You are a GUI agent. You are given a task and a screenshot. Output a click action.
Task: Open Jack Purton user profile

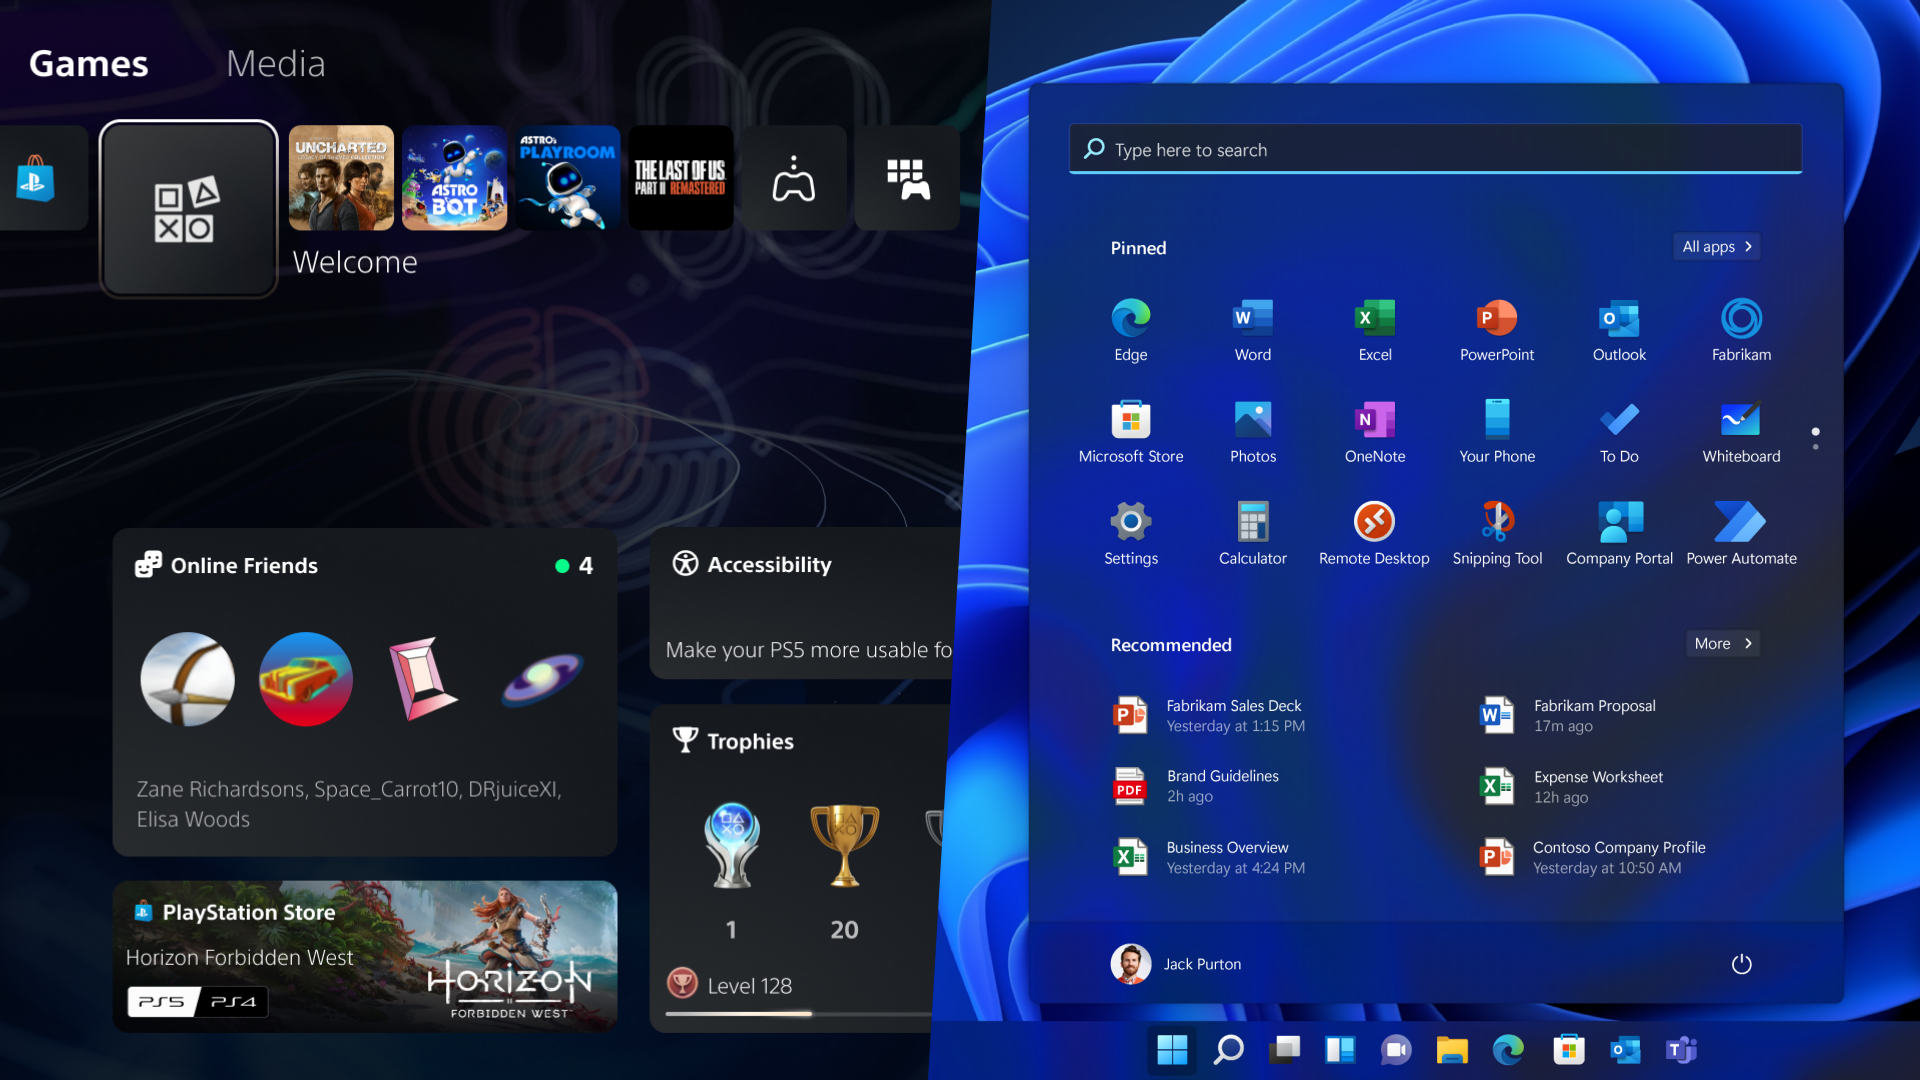tap(1176, 964)
